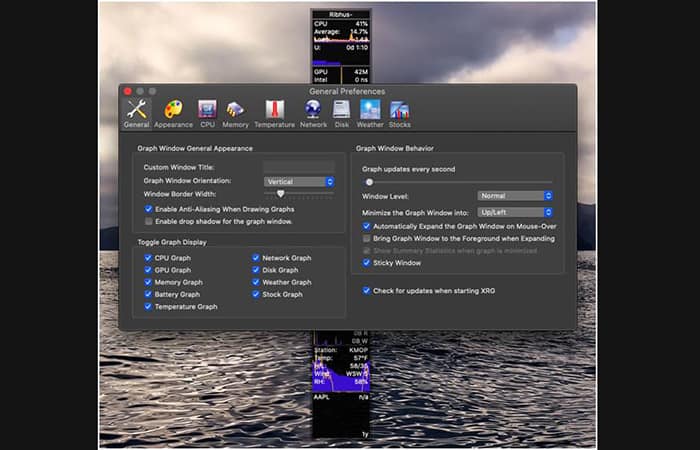Select the Stocks chart icon
Screen dimensions: 700x450
pyautogui.click(x=399, y=112)
